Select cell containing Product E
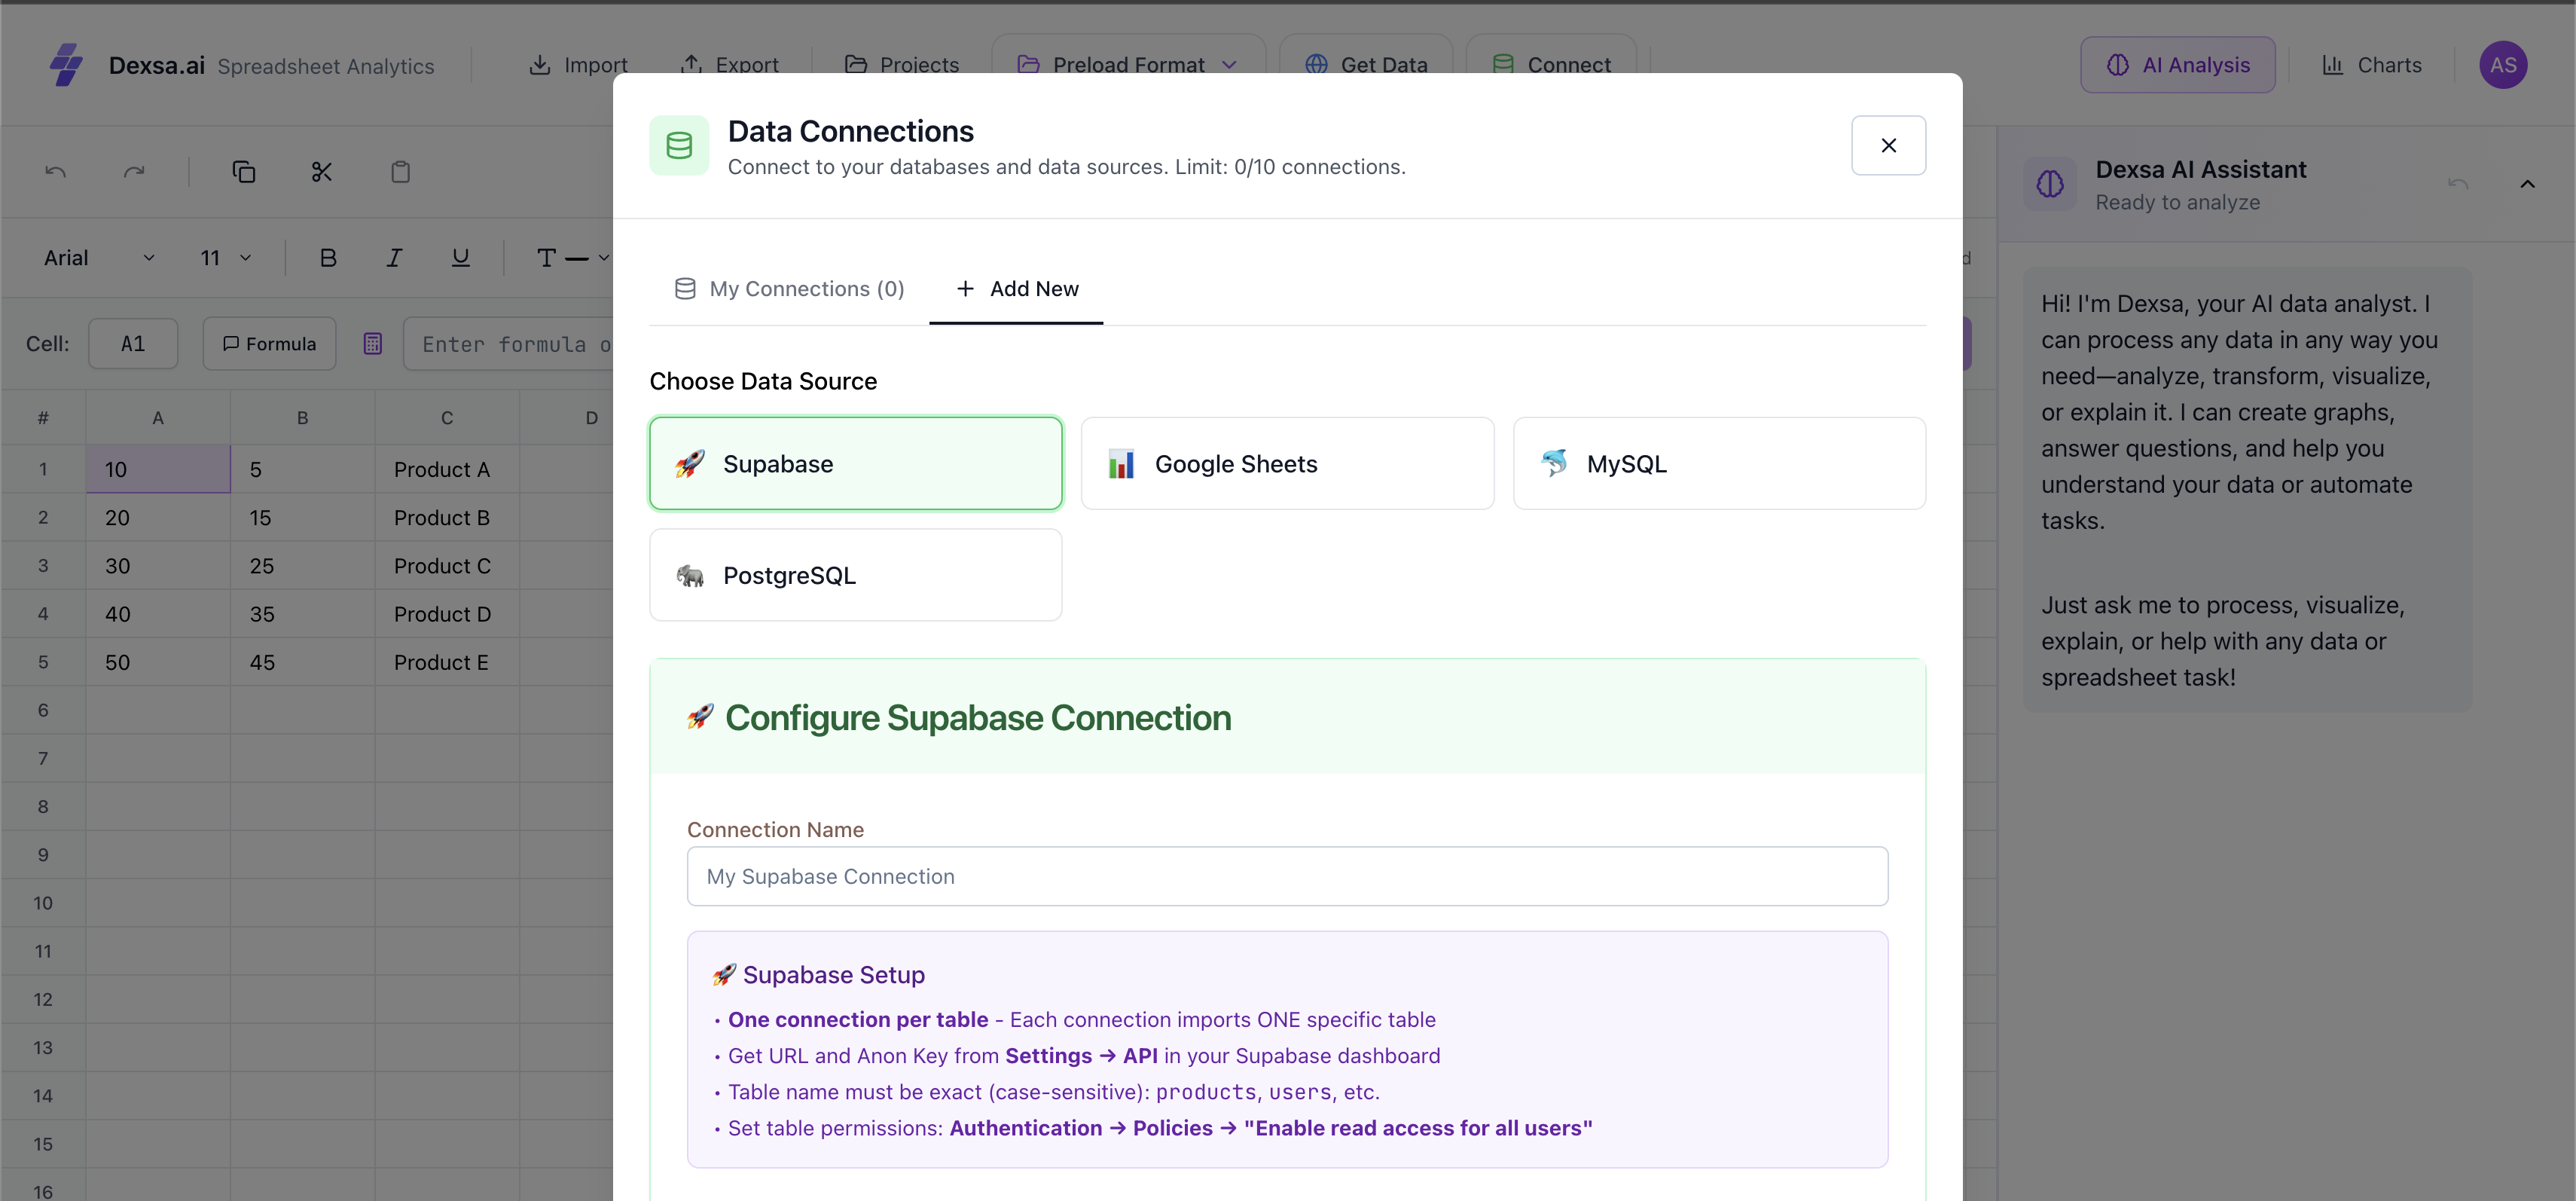Screen dimensions: 2576x1201 (x=447, y=662)
